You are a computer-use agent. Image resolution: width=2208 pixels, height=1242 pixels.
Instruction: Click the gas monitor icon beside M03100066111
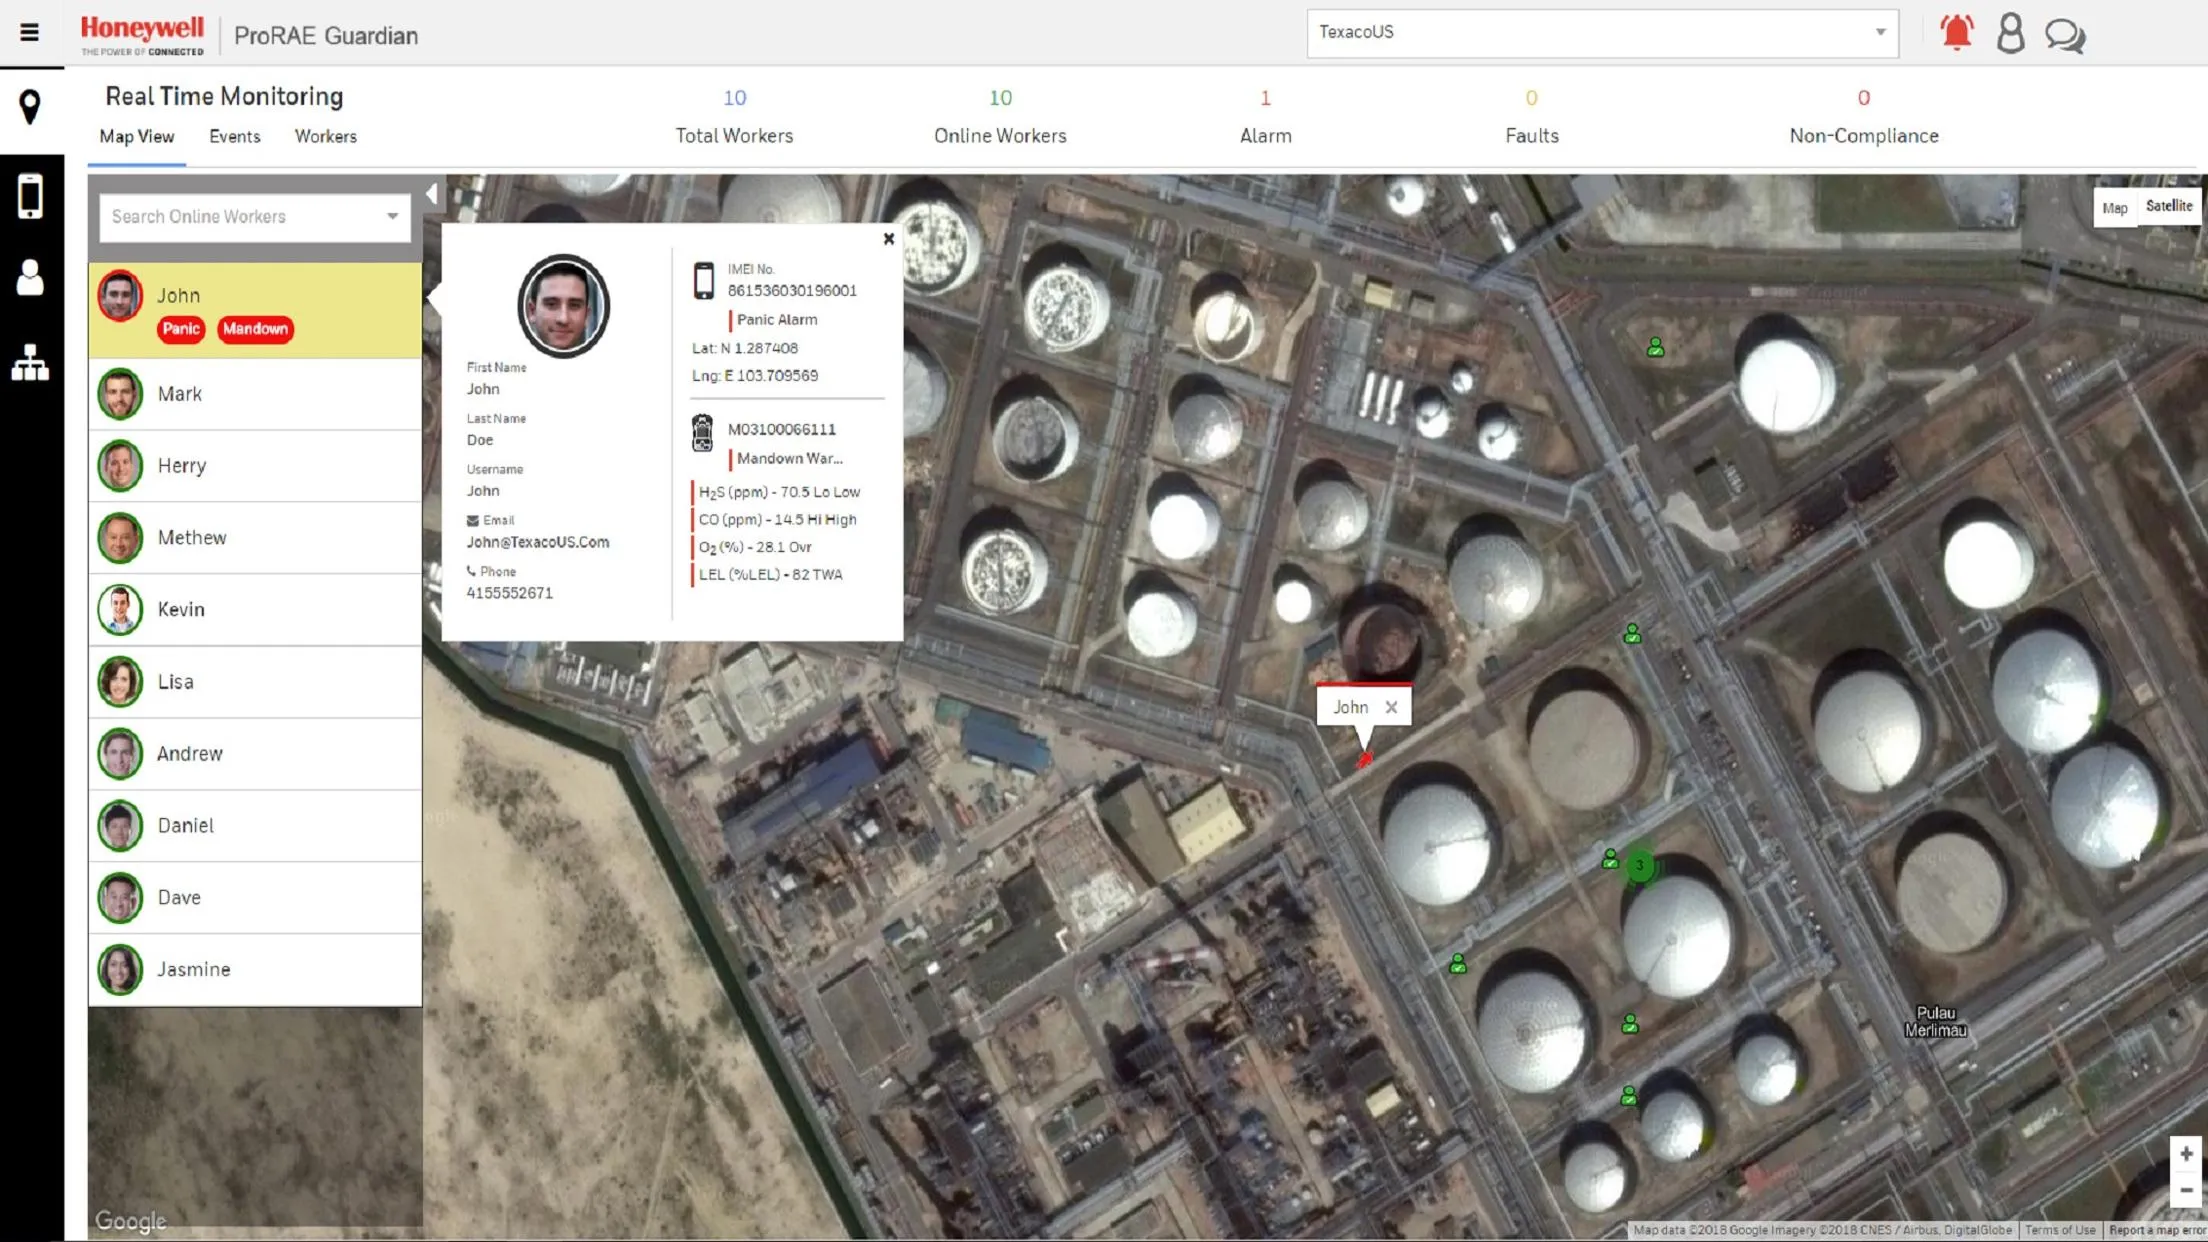coord(703,433)
